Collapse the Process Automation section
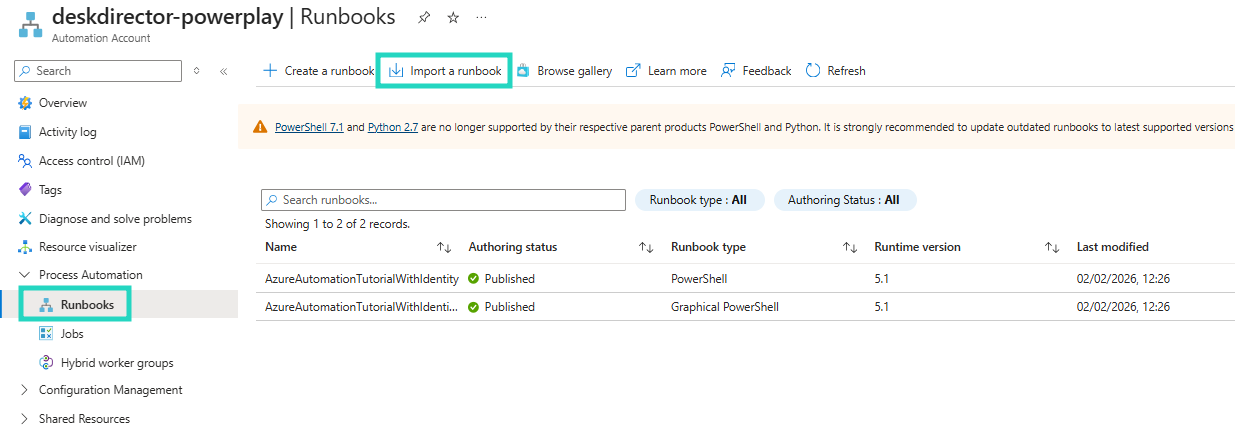The height and width of the screenshot is (439, 1235). coord(25,274)
